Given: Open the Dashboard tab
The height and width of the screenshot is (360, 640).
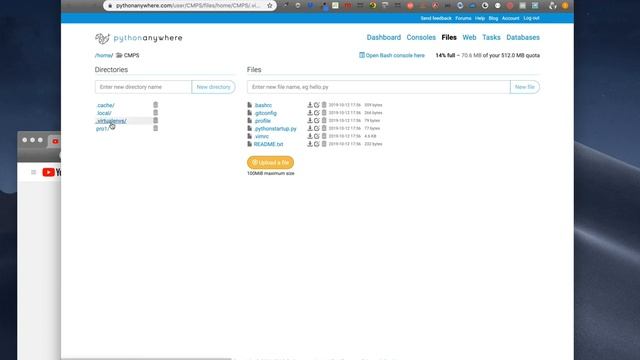Looking at the screenshot, I should (x=384, y=38).
